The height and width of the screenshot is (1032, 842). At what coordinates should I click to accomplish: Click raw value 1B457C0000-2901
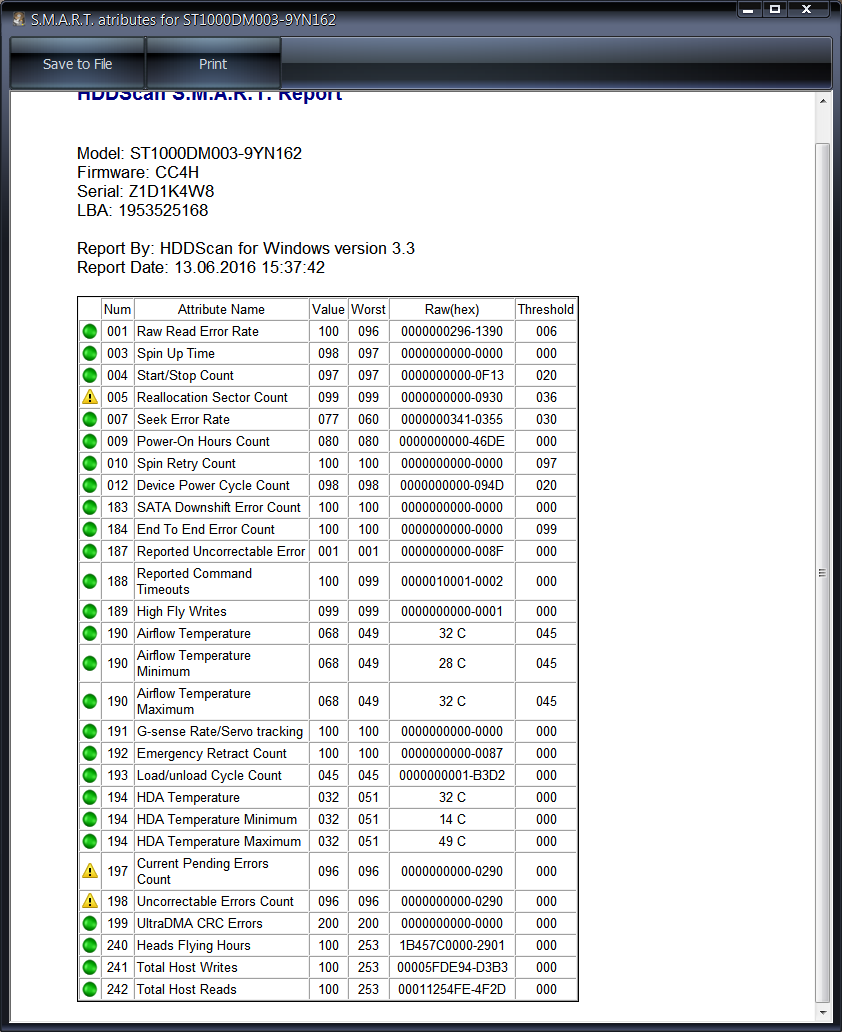pyautogui.click(x=452, y=946)
